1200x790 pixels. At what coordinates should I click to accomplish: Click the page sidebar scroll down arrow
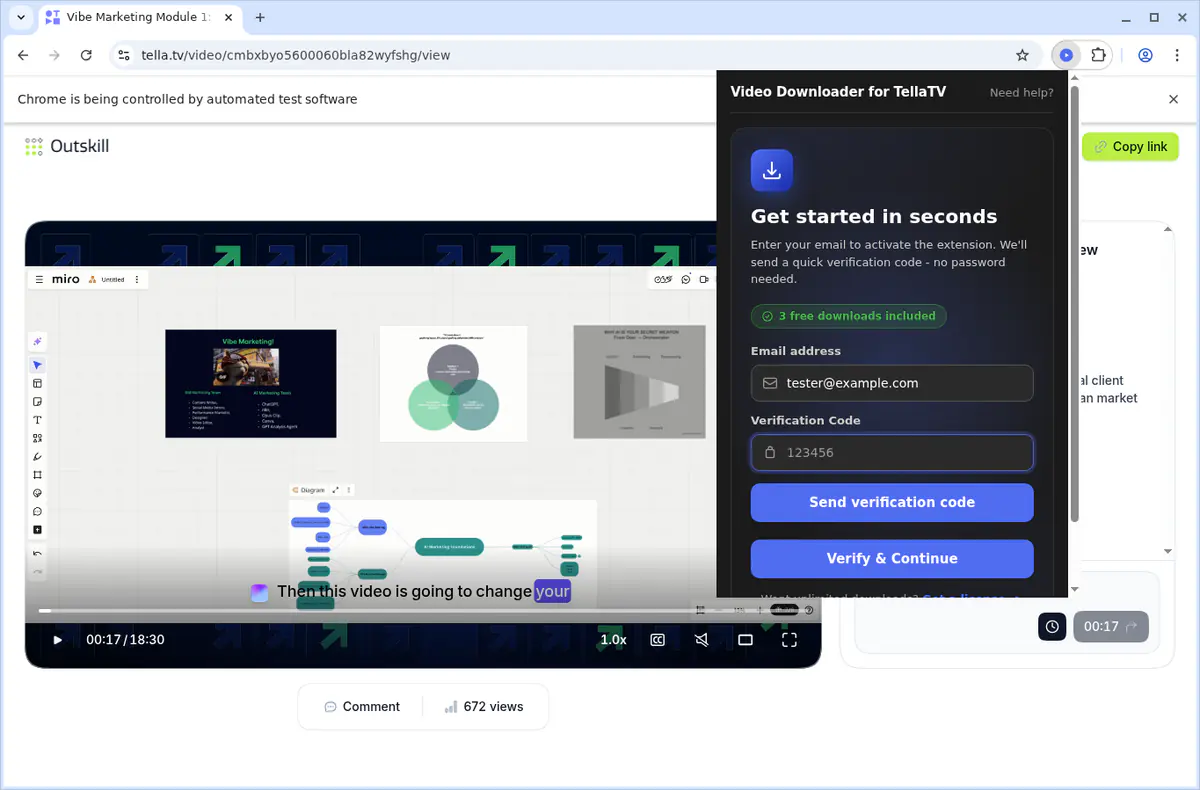click(1167, 551)
